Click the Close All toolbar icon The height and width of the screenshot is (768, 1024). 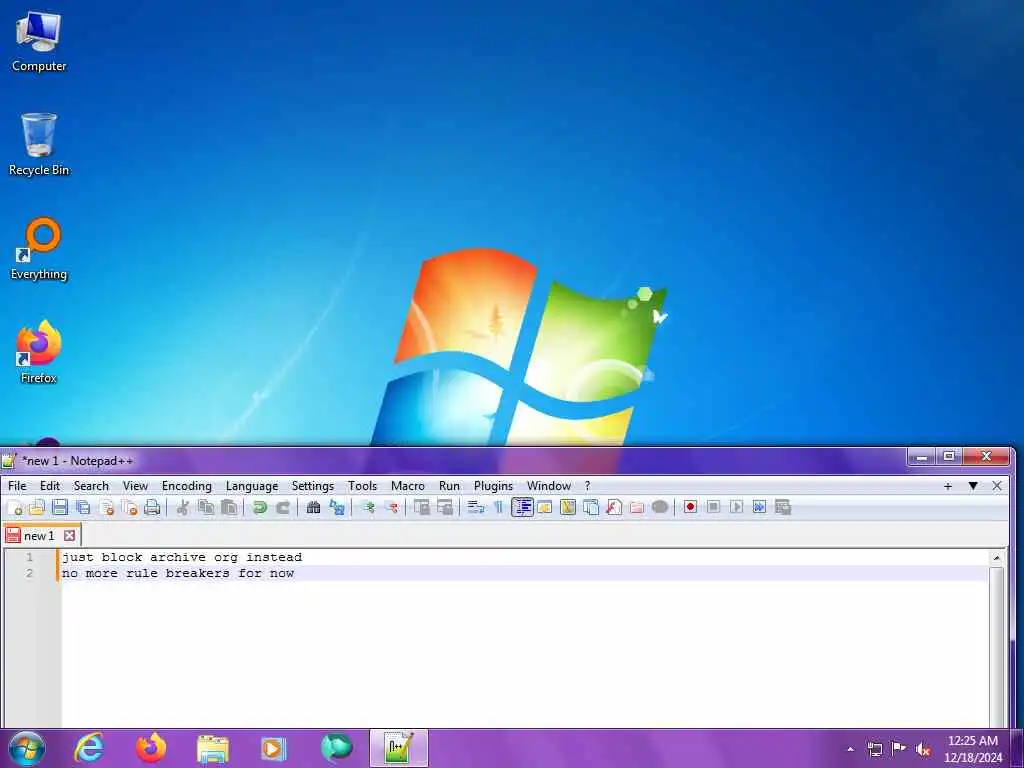[x=129, y=507]
